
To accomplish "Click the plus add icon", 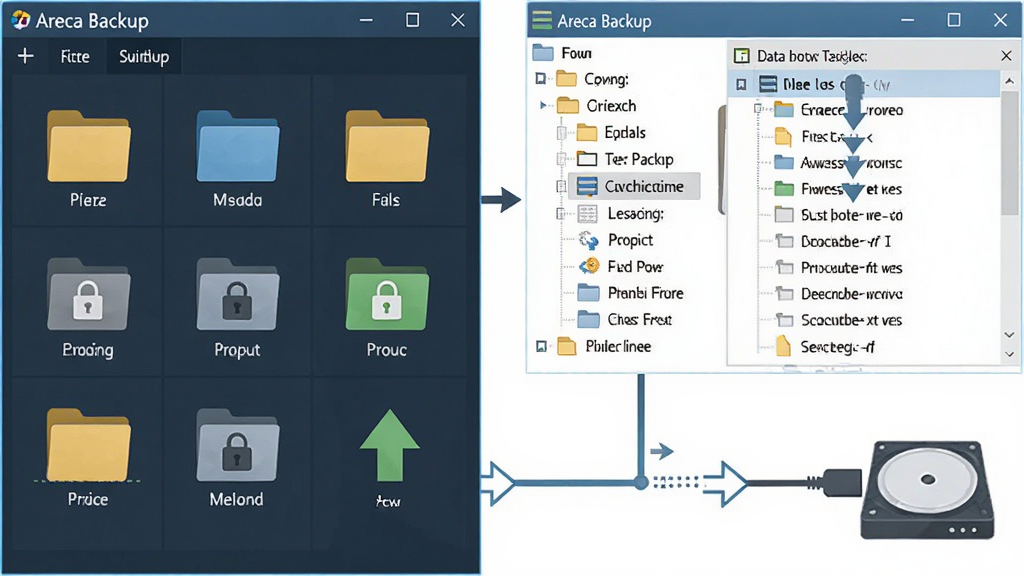I will pos(25,56).
